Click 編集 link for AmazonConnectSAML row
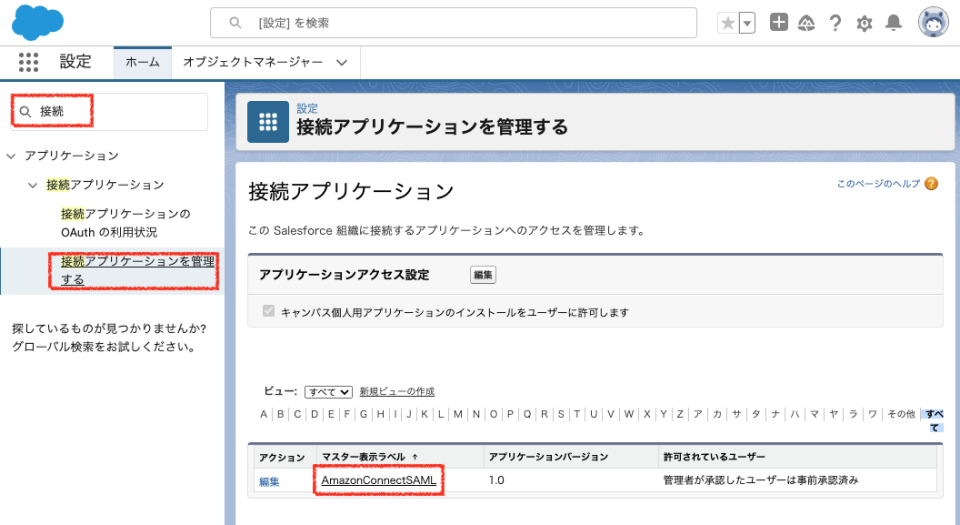This screenshot has width=960, height=525. 269,482
